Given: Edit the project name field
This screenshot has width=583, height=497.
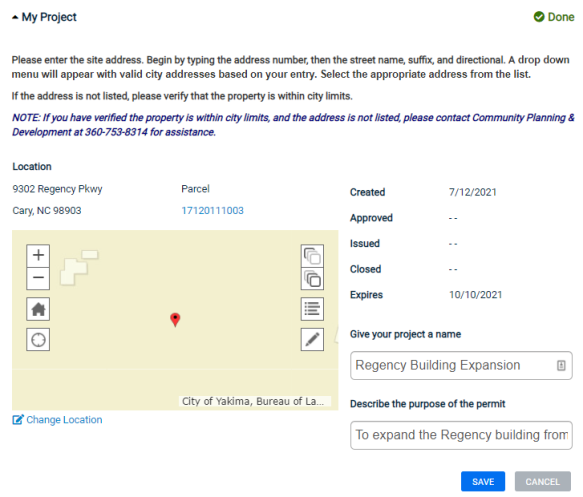Looking at the screenshot, I should 461,365.
